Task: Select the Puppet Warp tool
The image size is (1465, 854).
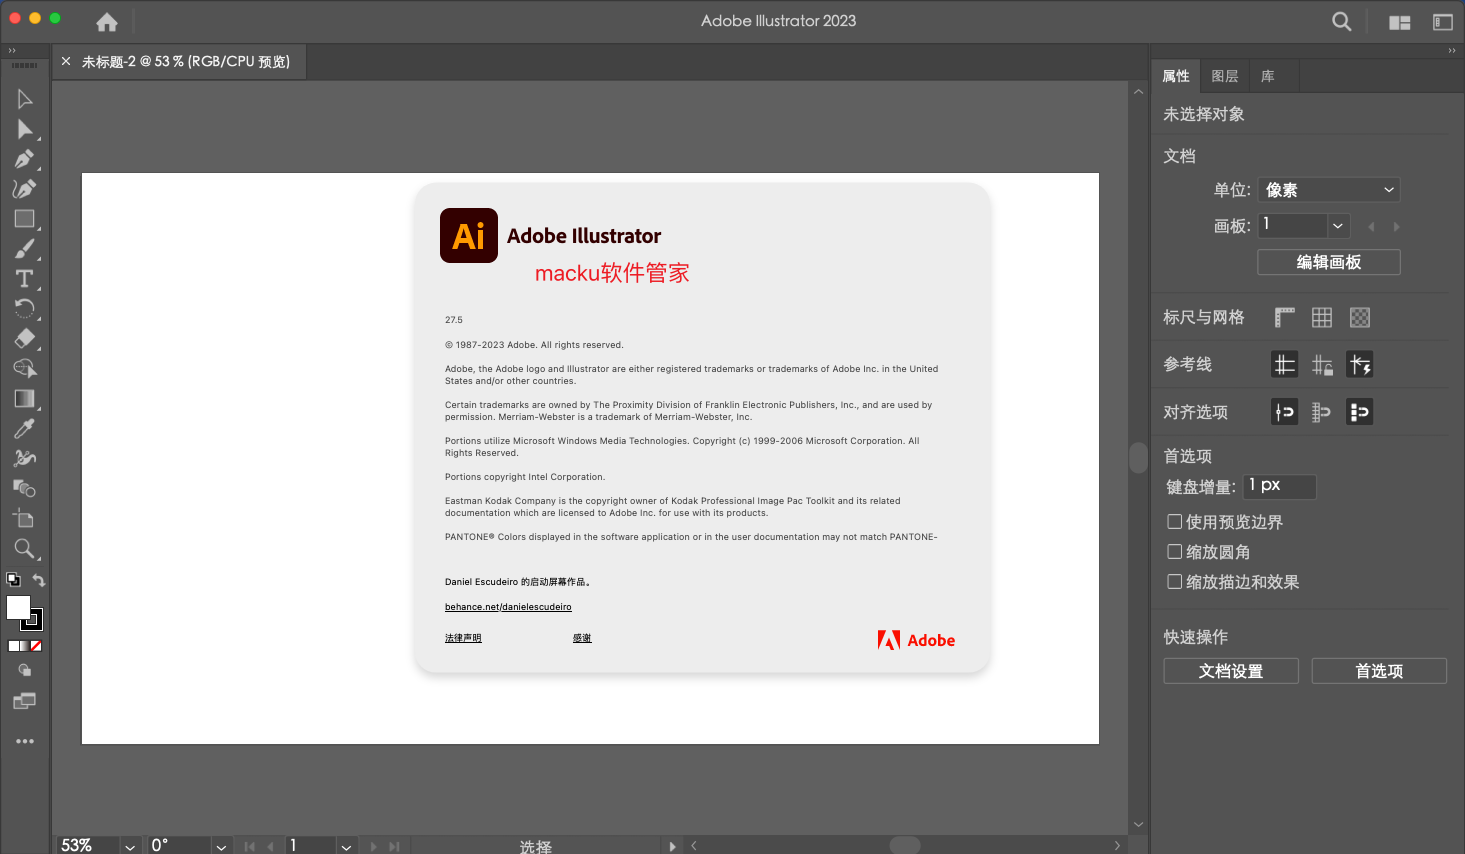Action: point(25,458)
